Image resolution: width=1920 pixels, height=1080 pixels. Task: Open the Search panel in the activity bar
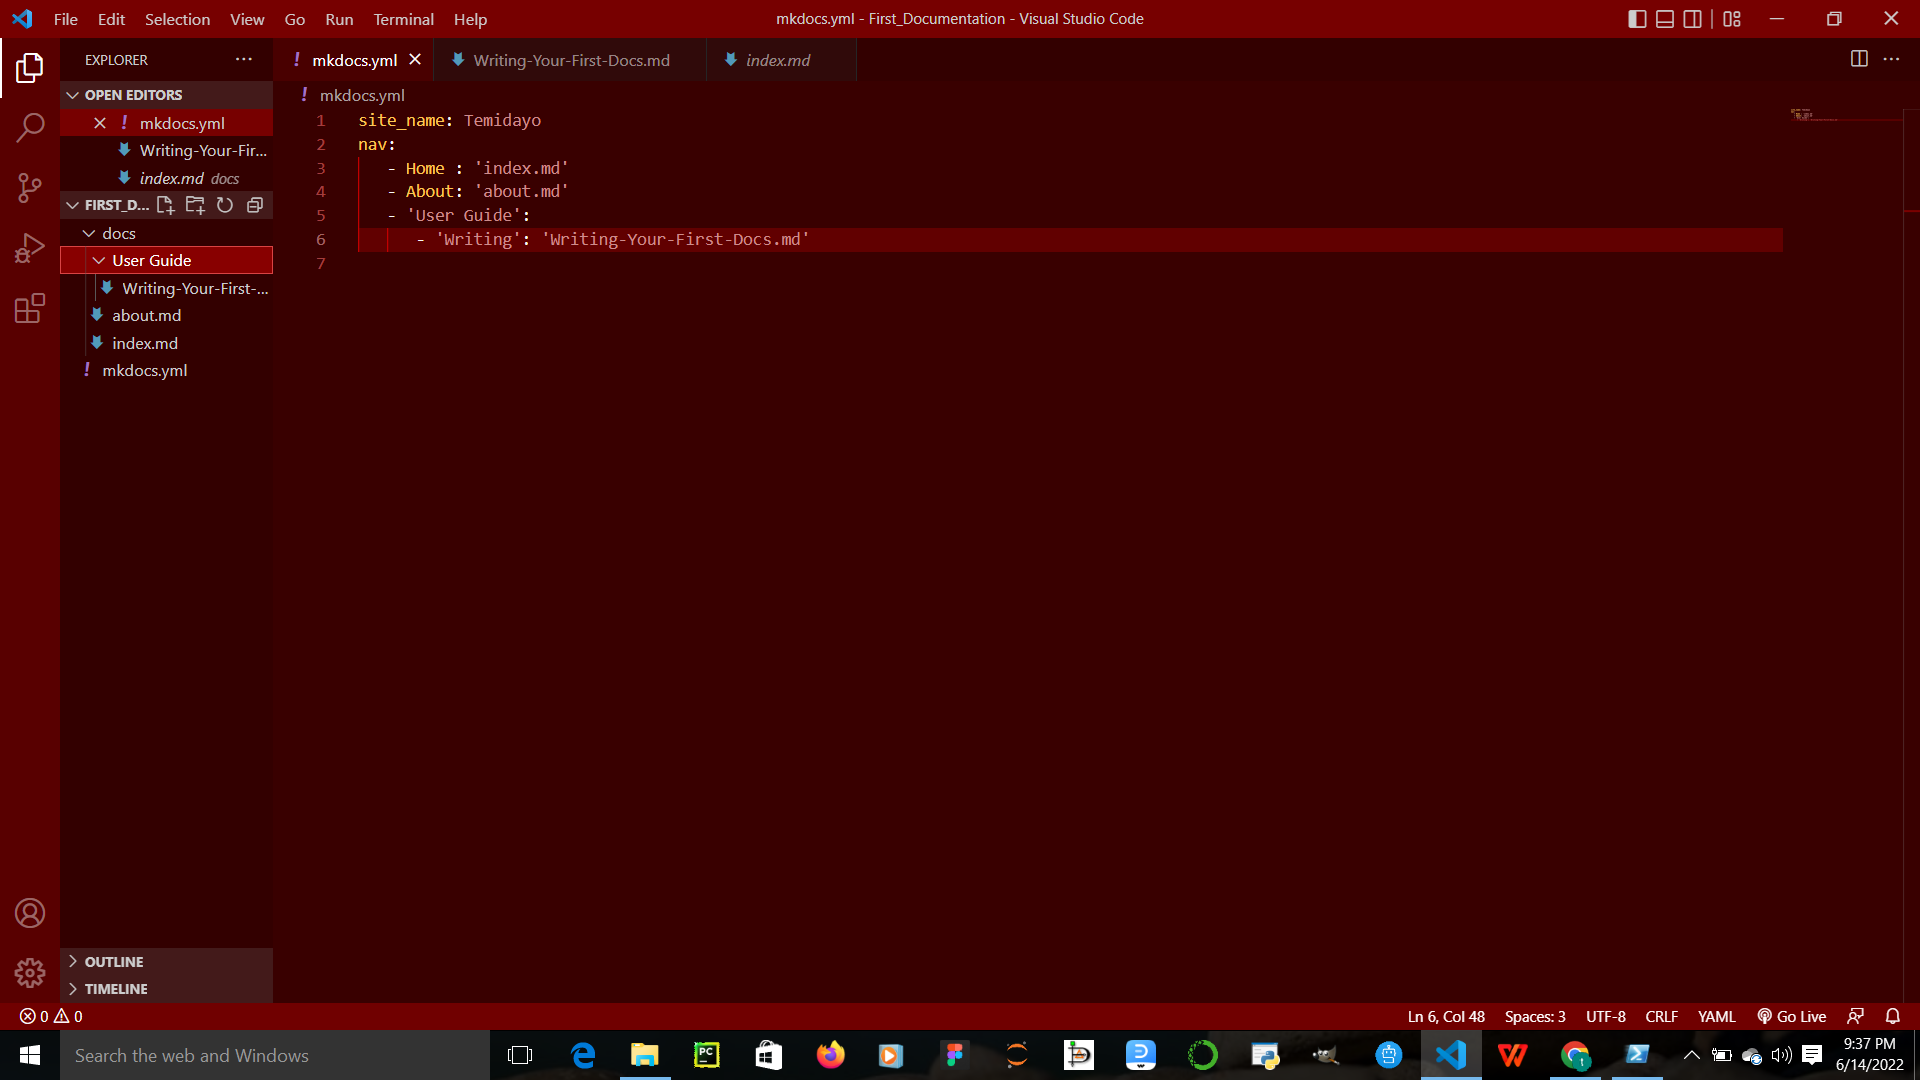[30, 128]
